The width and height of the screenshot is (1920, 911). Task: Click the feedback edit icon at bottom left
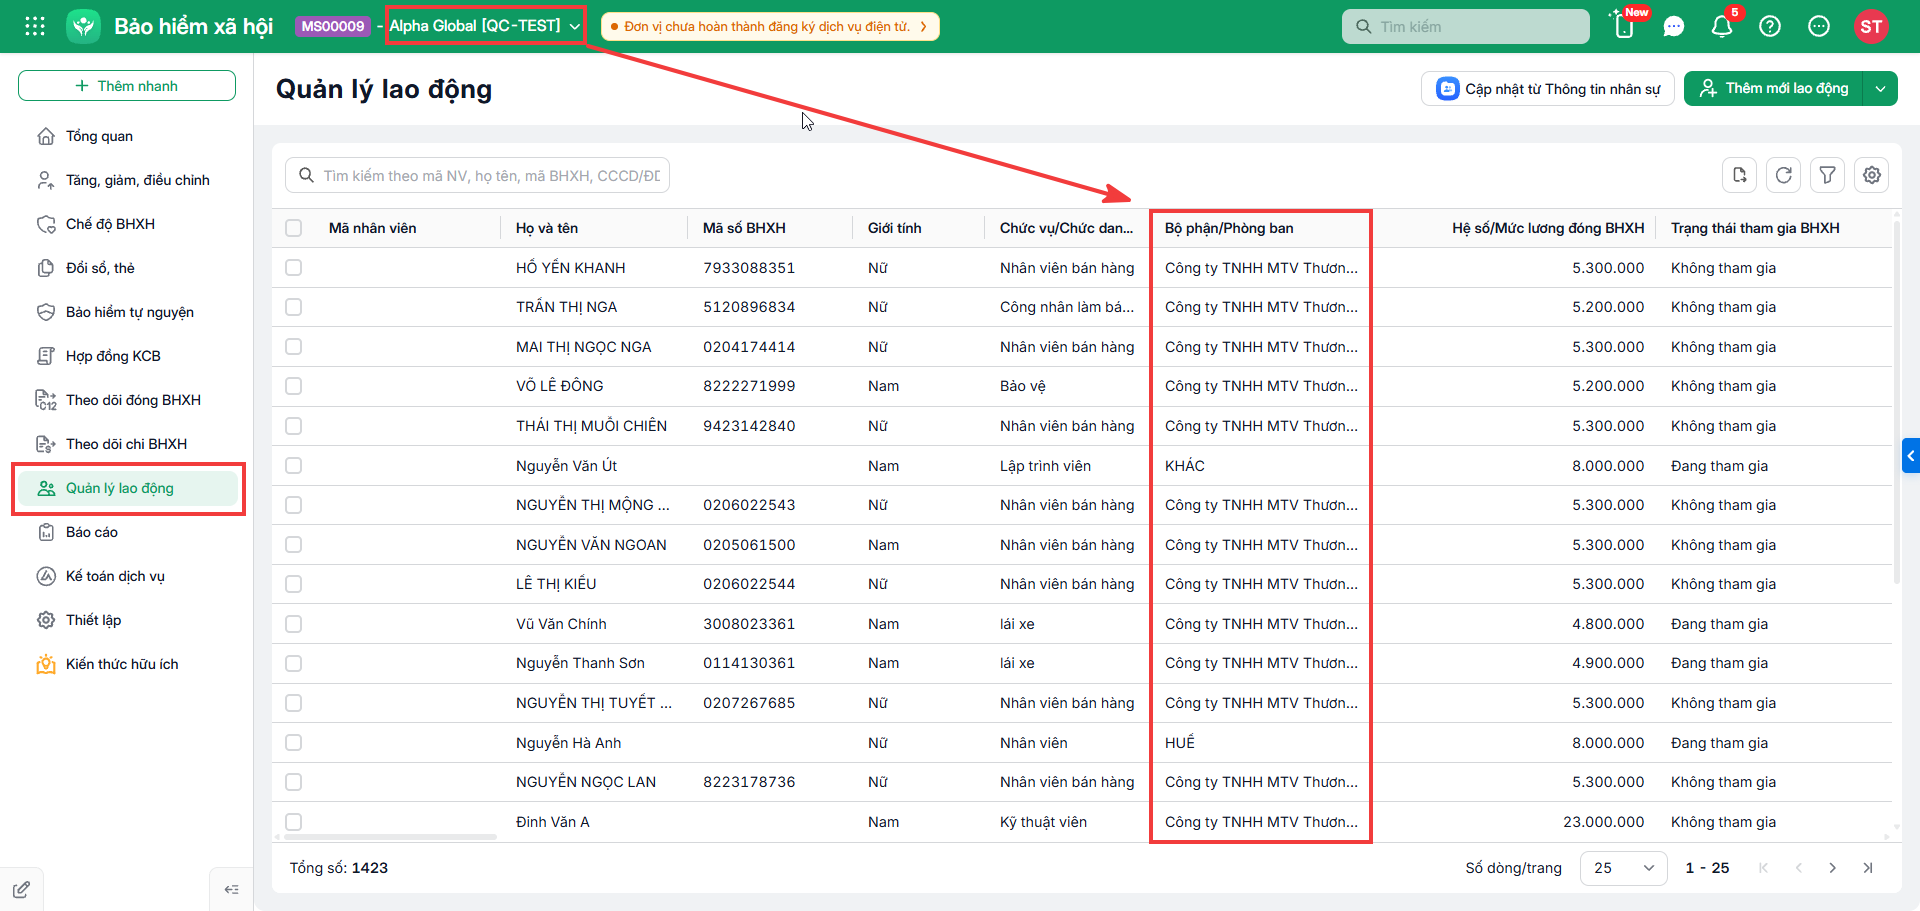pos(21,889)
